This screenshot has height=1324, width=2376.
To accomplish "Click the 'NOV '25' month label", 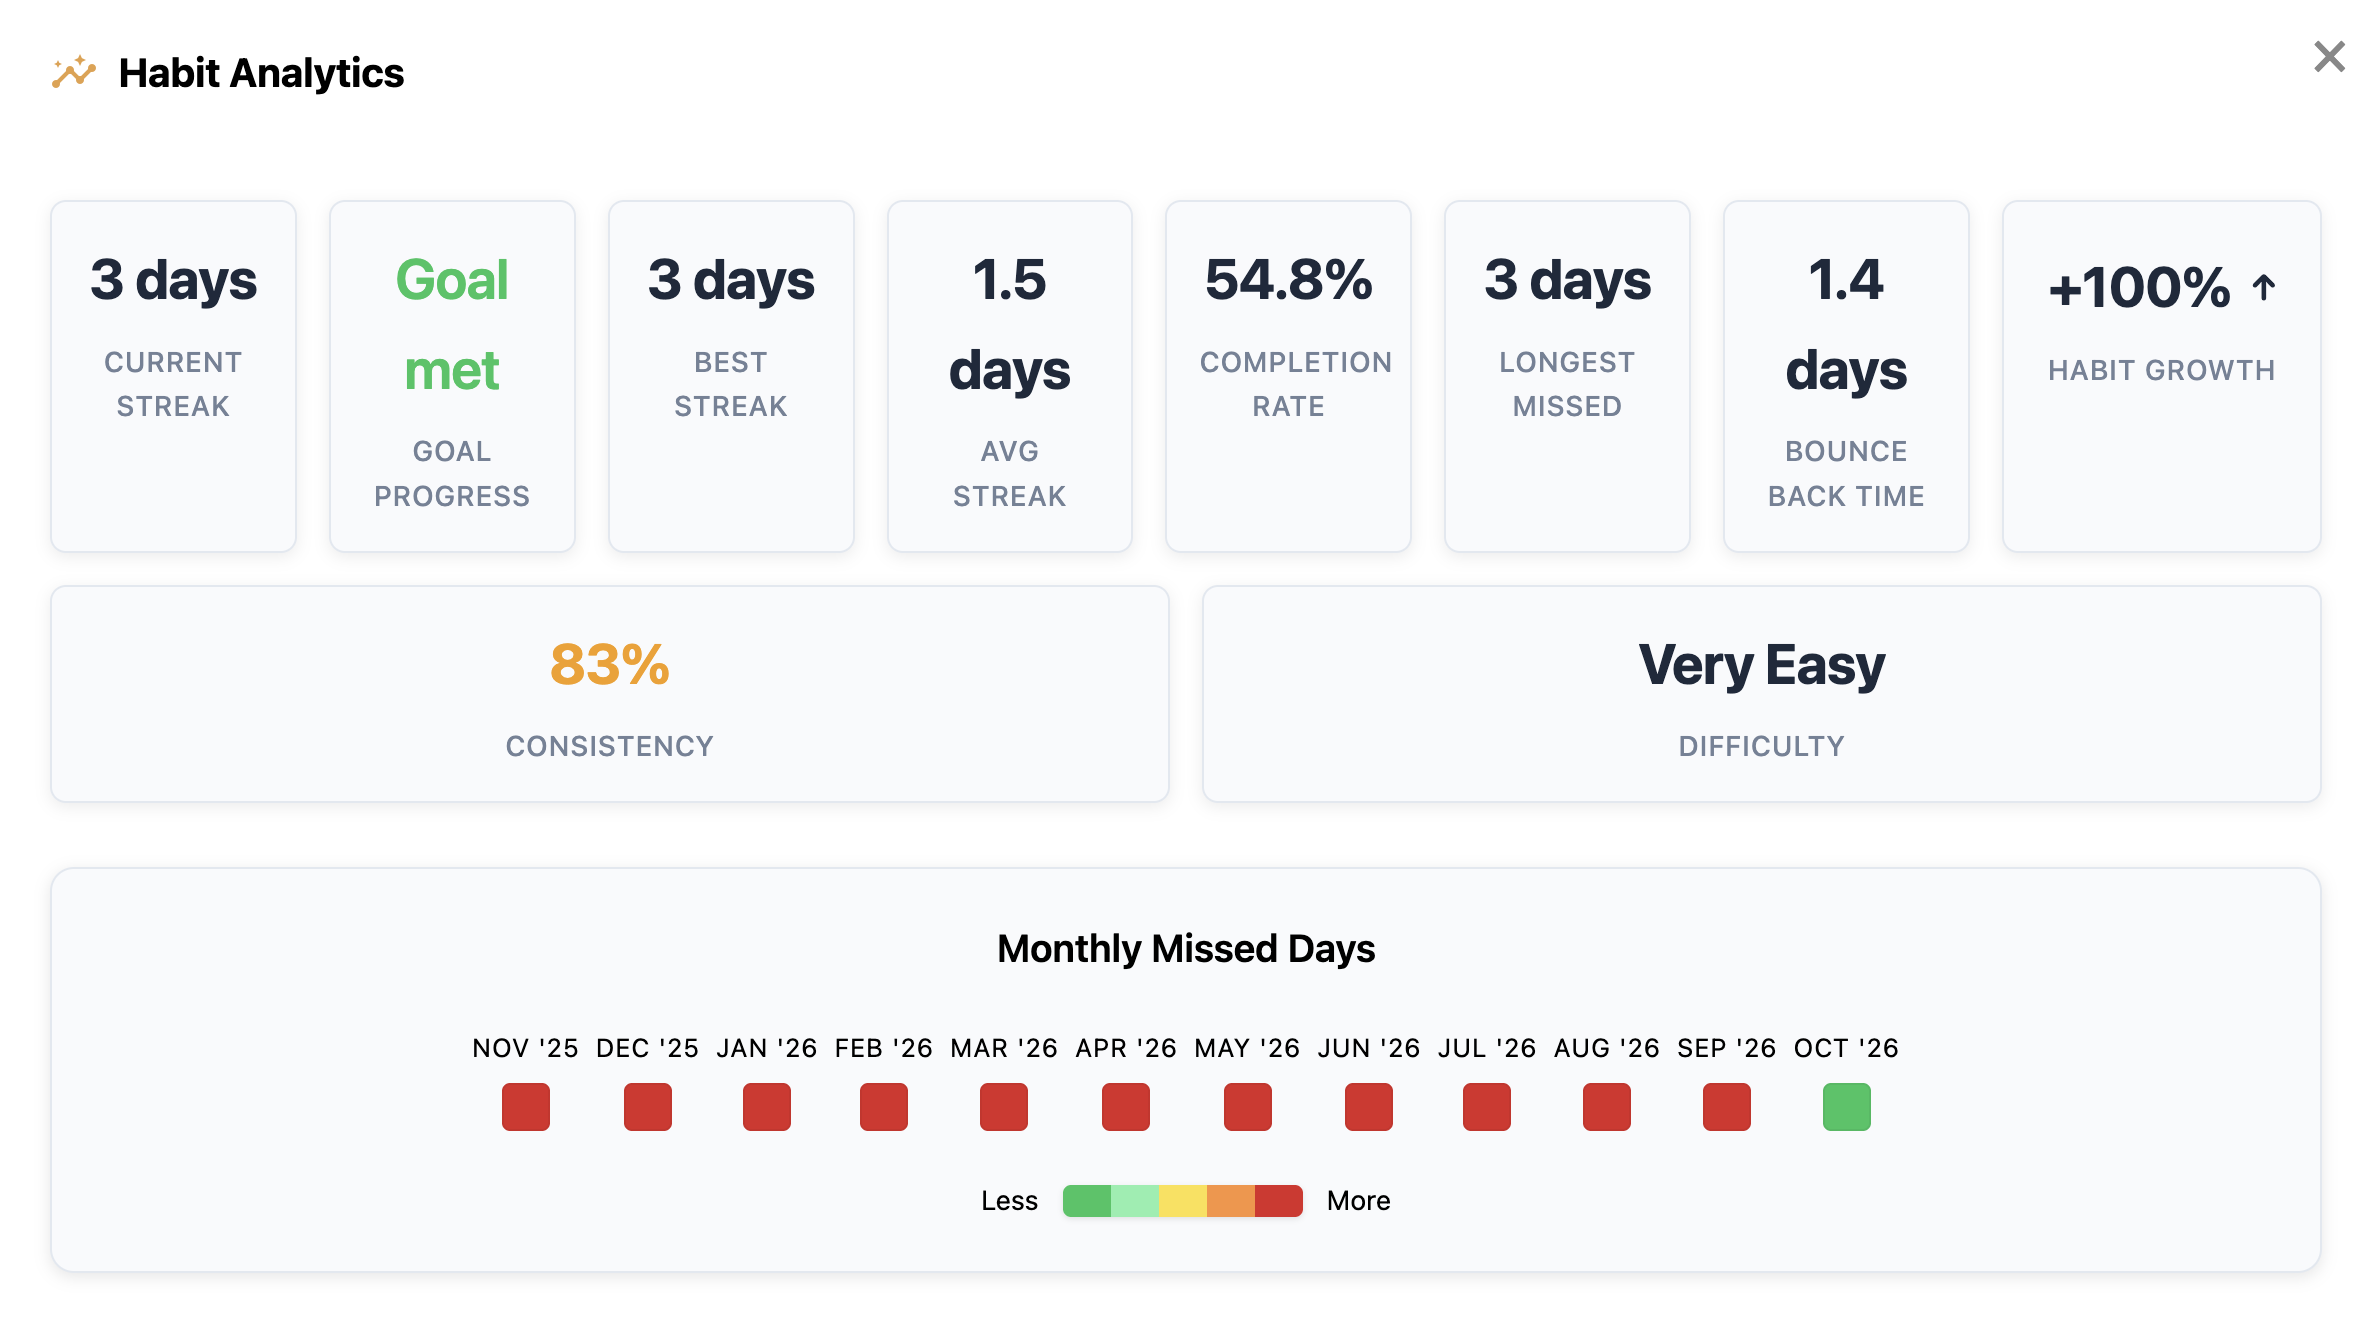I will click(526, 1048).
